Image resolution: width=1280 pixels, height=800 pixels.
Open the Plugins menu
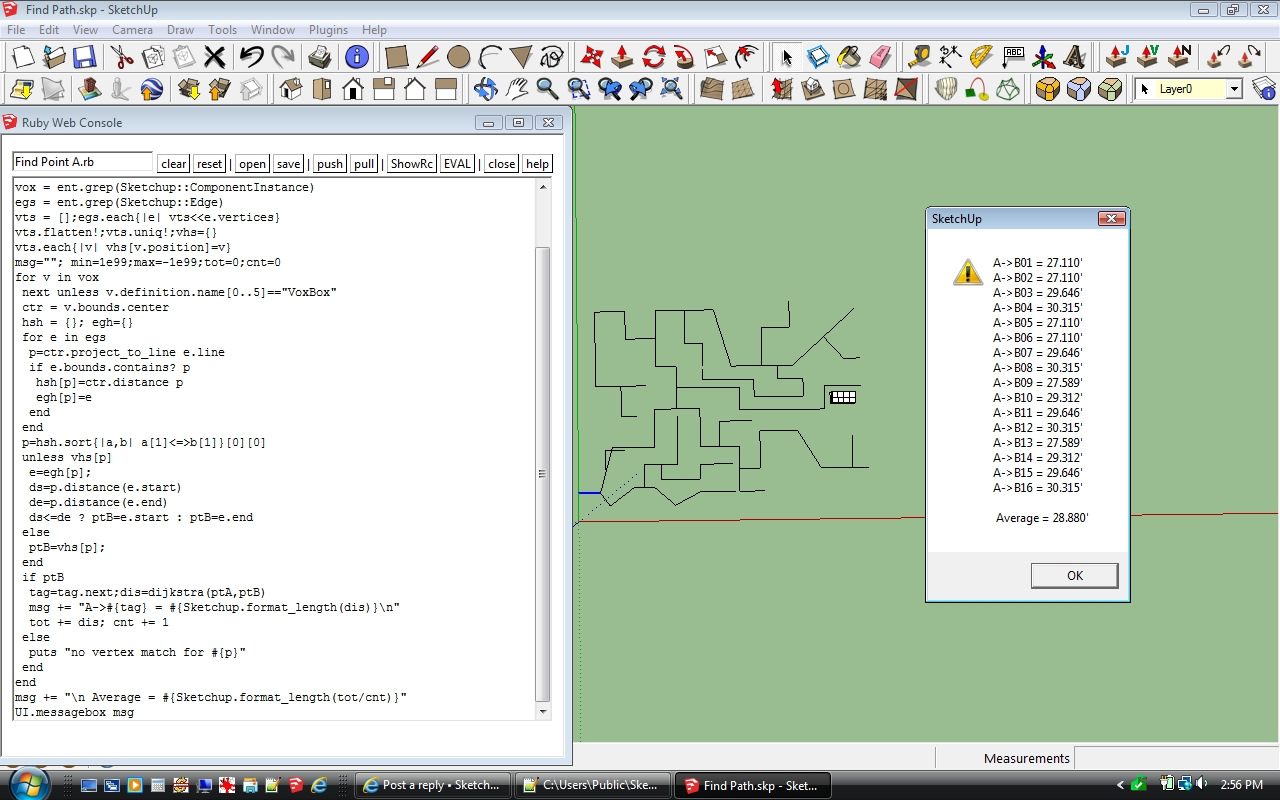click(328, 30)
